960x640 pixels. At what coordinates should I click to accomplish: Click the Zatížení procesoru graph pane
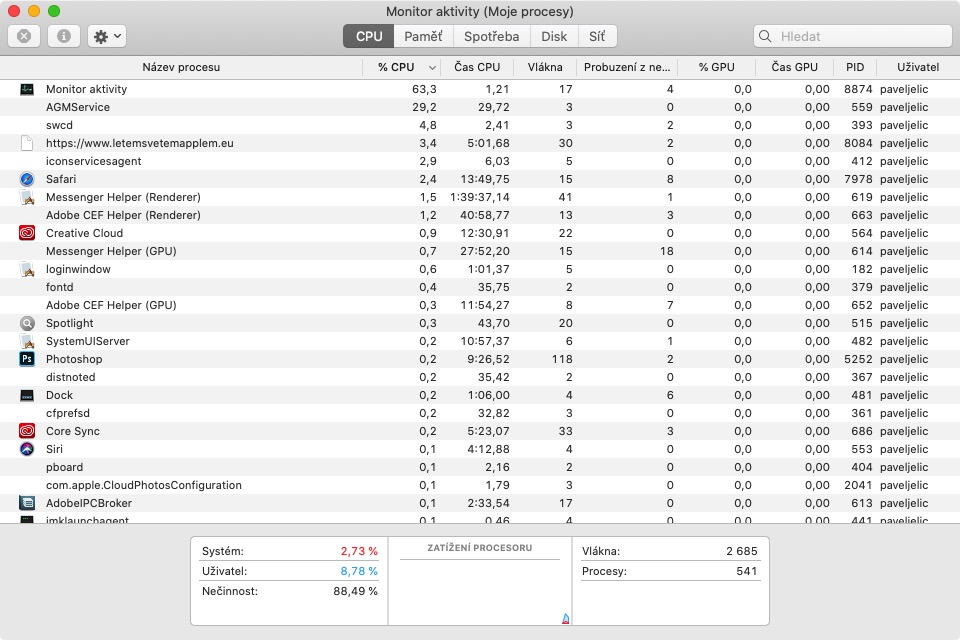479,588
